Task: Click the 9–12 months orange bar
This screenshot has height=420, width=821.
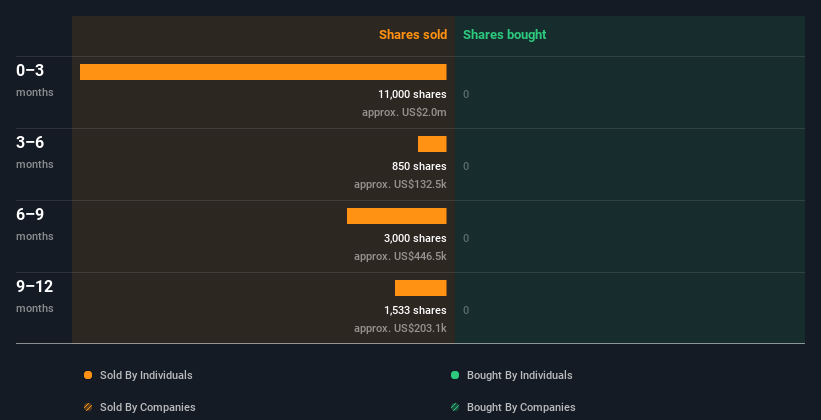Action: click(x=420, y=288)
